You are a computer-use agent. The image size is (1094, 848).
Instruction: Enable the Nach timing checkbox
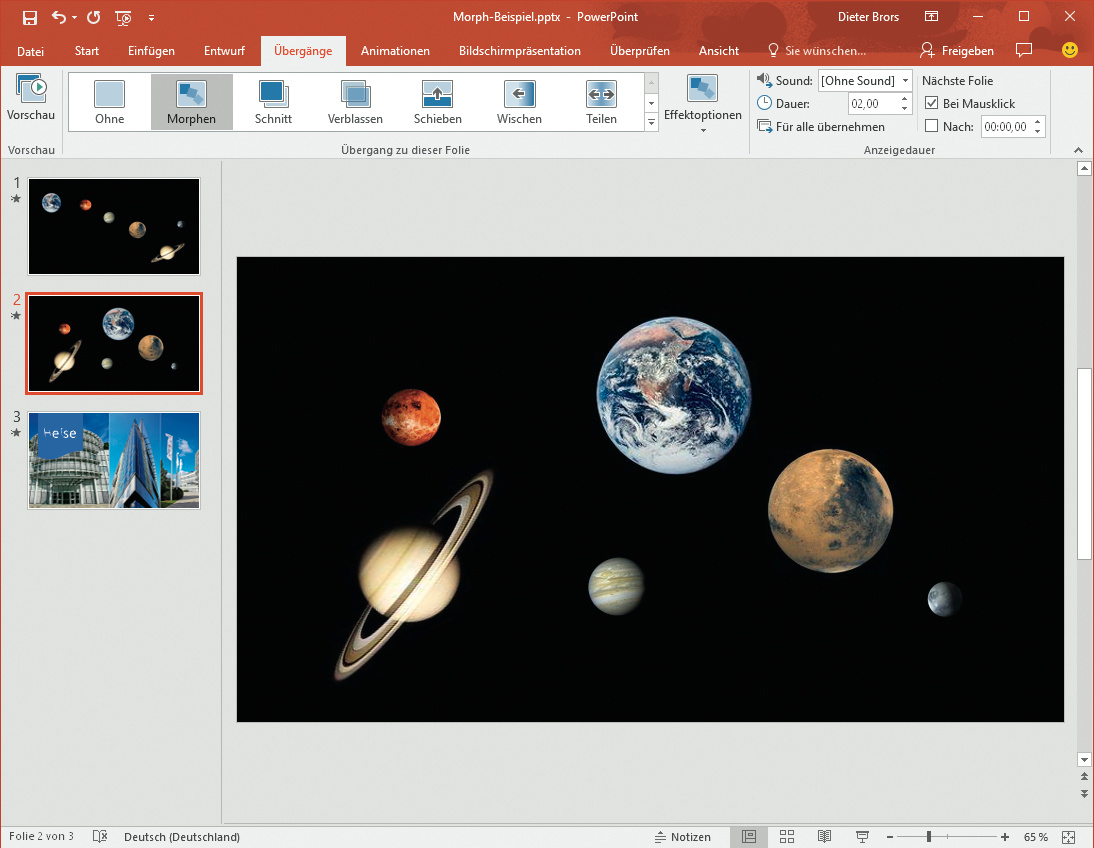(x=932, y=126)
